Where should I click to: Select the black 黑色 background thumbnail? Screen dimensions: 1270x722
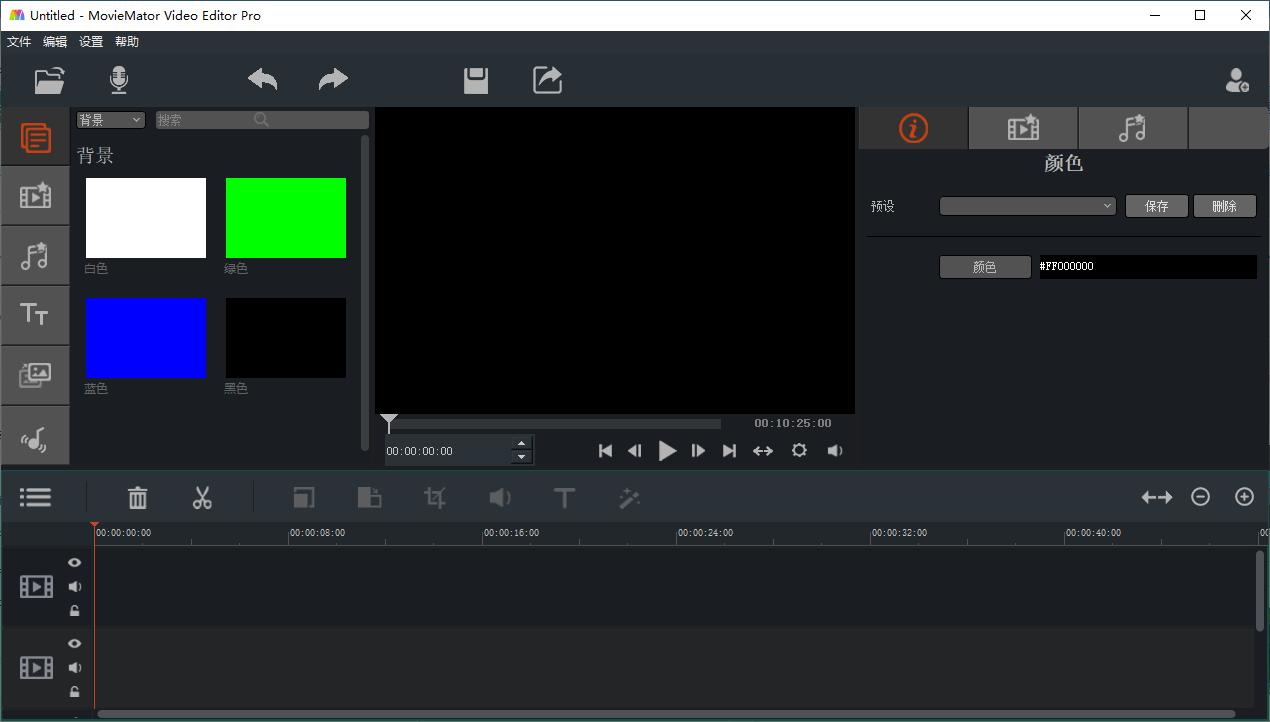pos(286,338)
